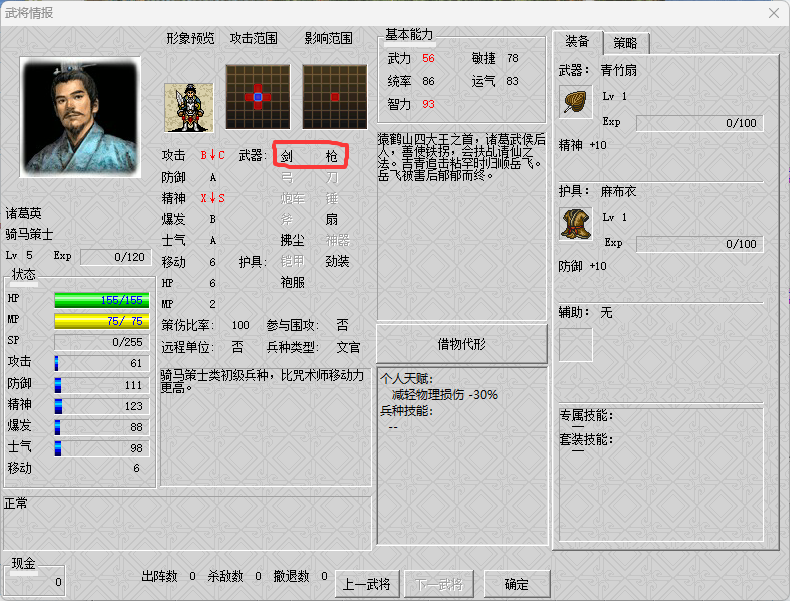This screenshot has height=601, width=790.
Task: Click the 出阵数 counter
Action: [169, 576]
